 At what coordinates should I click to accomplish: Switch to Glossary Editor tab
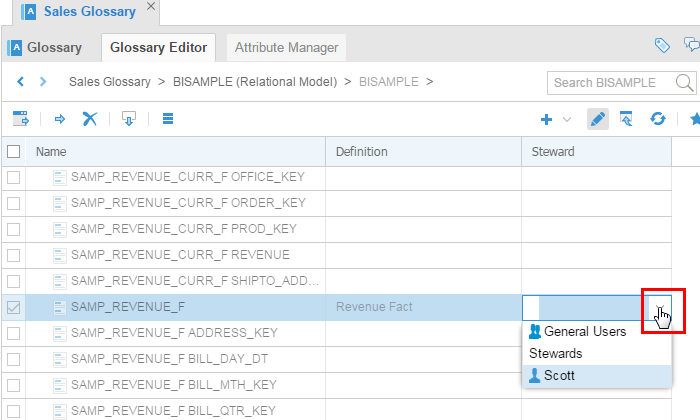click(x=158, y=47)
